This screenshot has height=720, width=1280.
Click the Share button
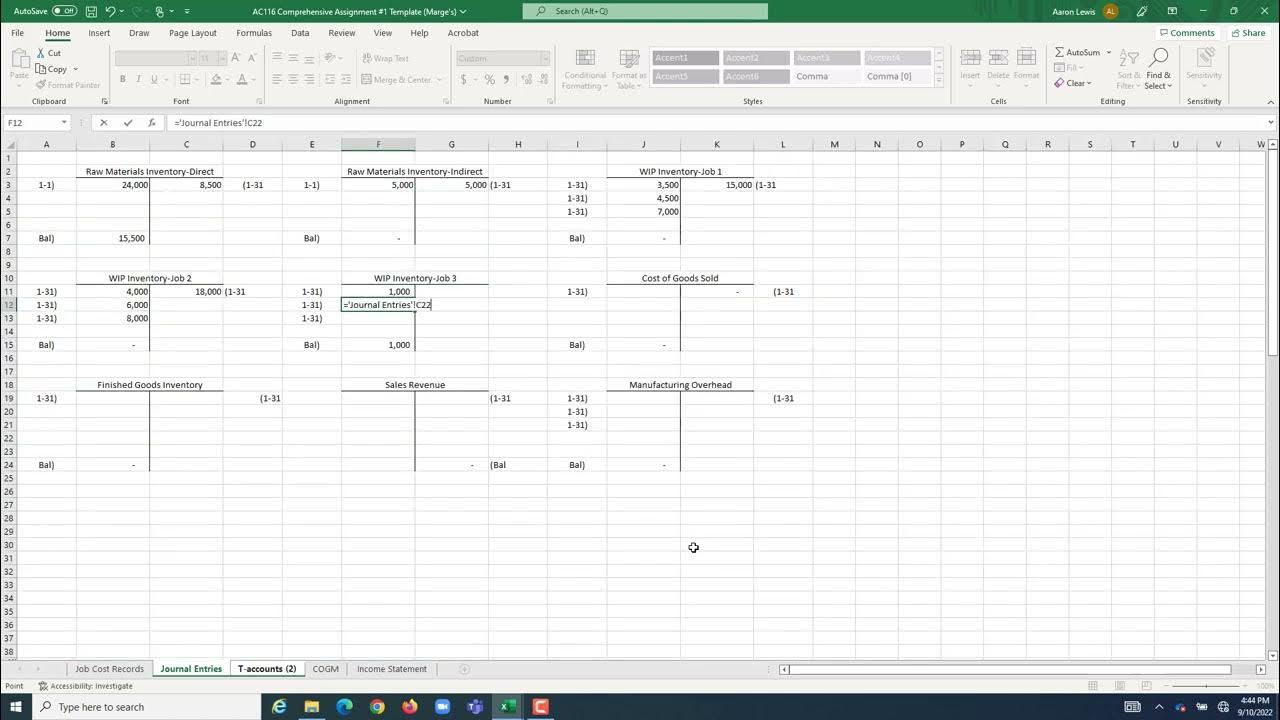(x=1248, y=33)
